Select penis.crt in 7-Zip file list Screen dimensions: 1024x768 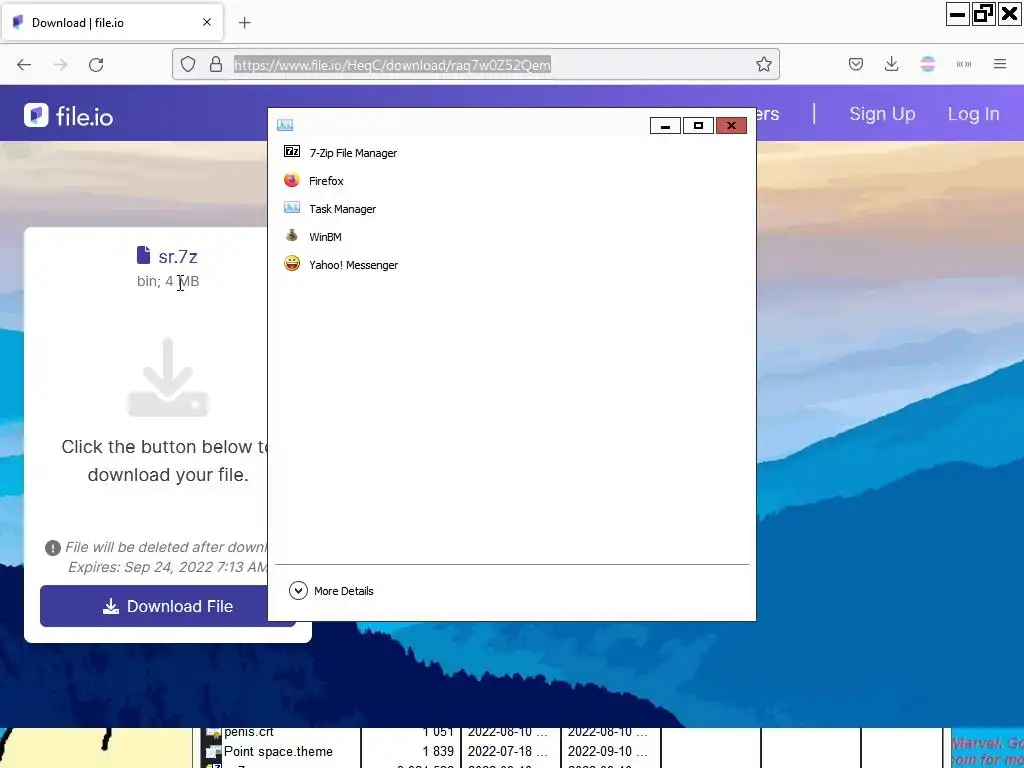click(x=249, y=732)
